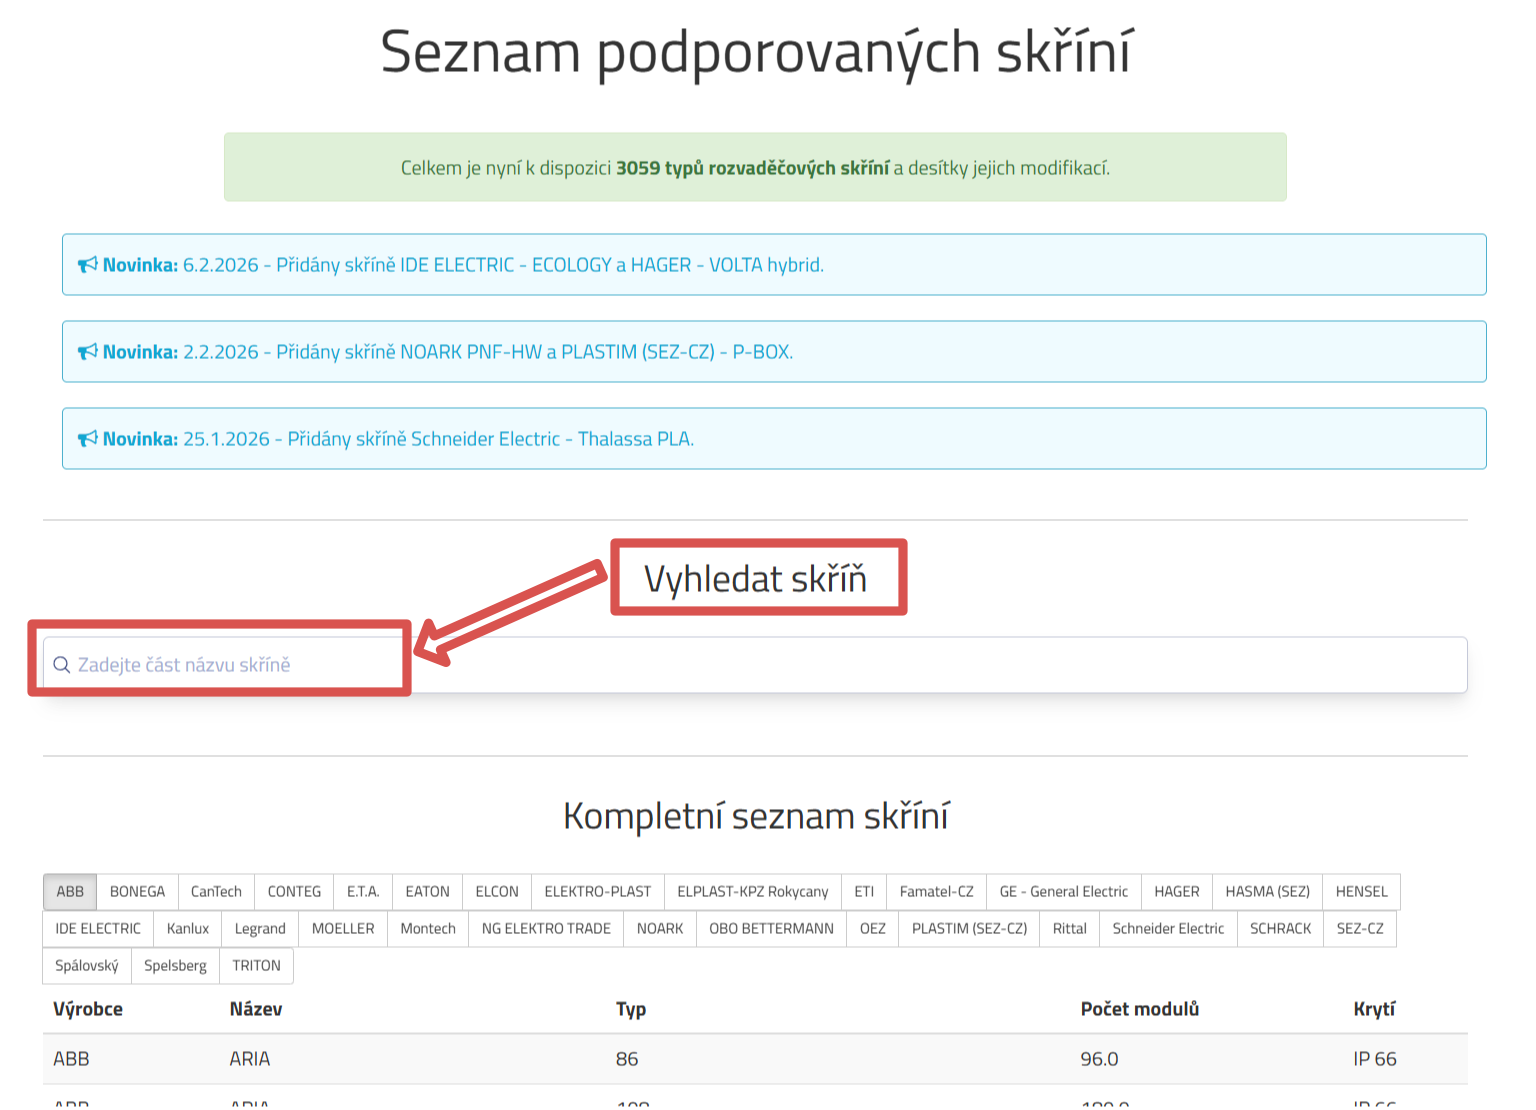Open the Schneider Electric tab
The width and height of the screenshot is (1536, 1110).
[1167, 928]
